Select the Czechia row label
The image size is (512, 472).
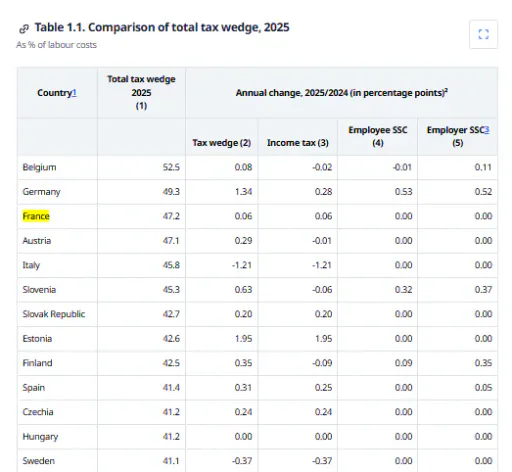(x=38, y=412)
